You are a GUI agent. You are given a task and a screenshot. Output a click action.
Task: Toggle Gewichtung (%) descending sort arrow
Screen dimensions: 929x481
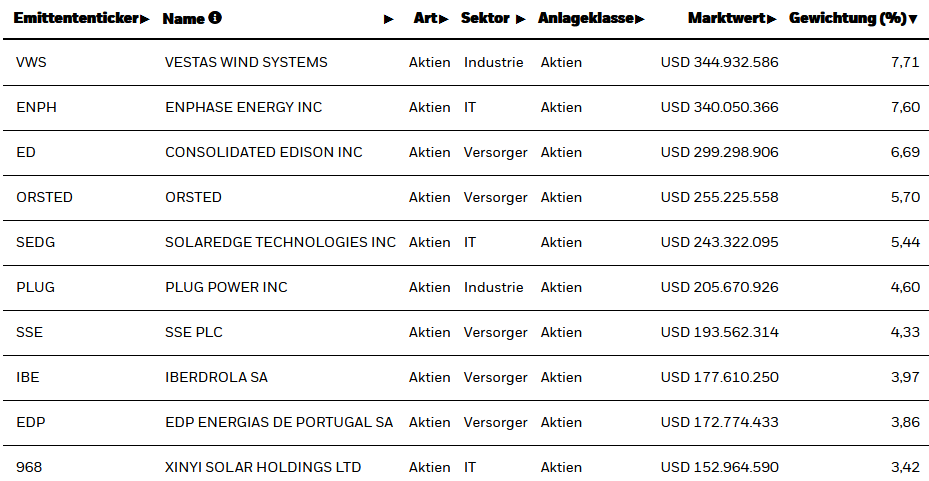click(913, 19)
